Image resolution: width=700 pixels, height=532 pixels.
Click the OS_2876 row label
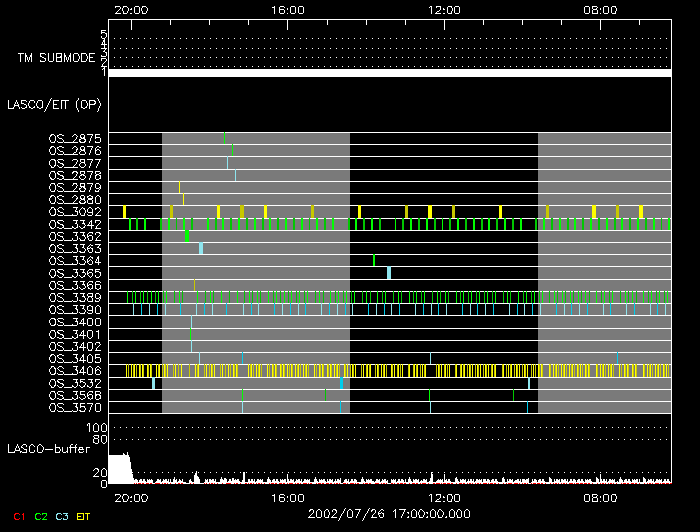75,151
